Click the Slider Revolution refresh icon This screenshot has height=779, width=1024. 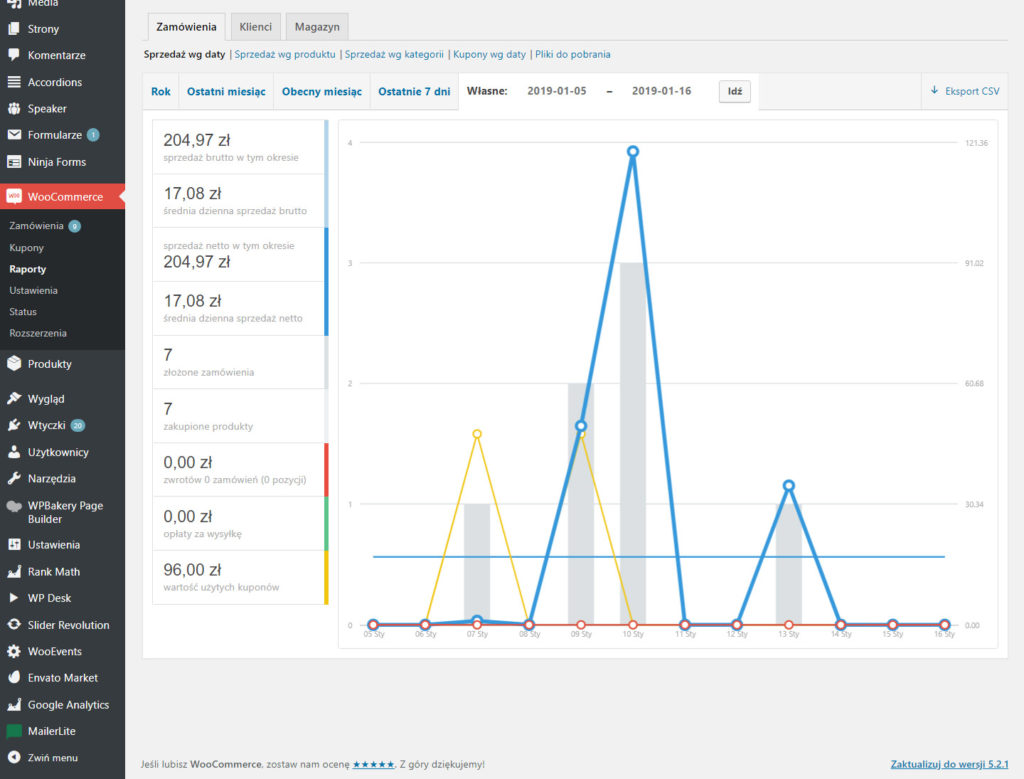click(x=14, y=625)
